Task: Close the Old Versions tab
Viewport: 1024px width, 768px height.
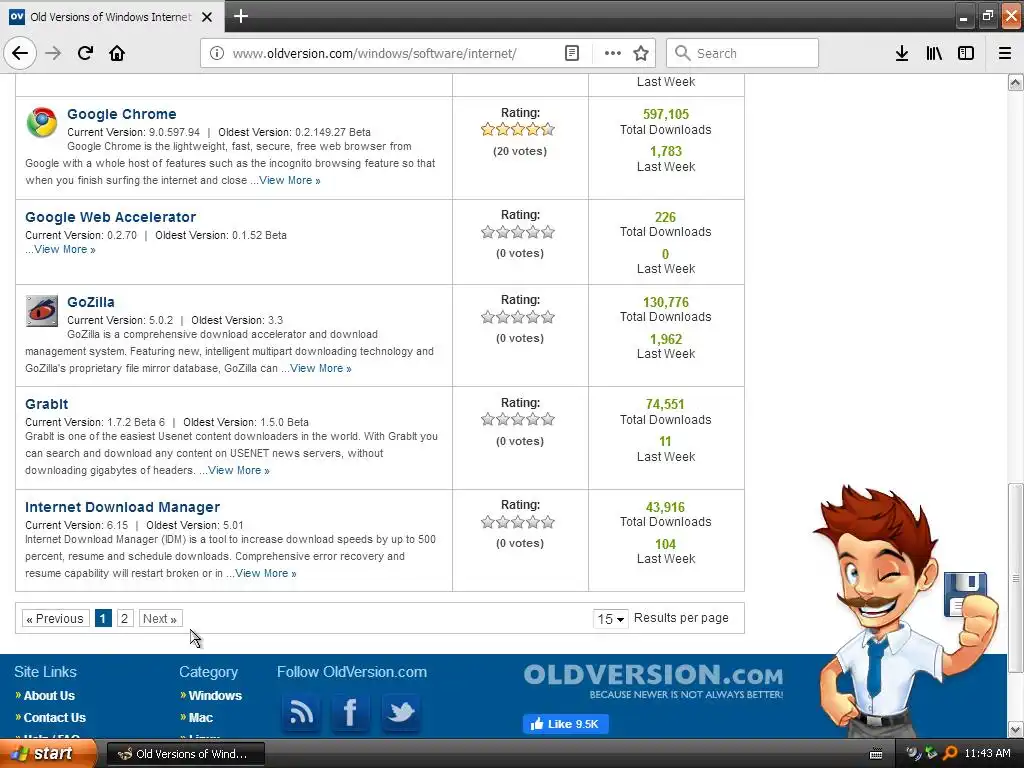Action: 207,17
